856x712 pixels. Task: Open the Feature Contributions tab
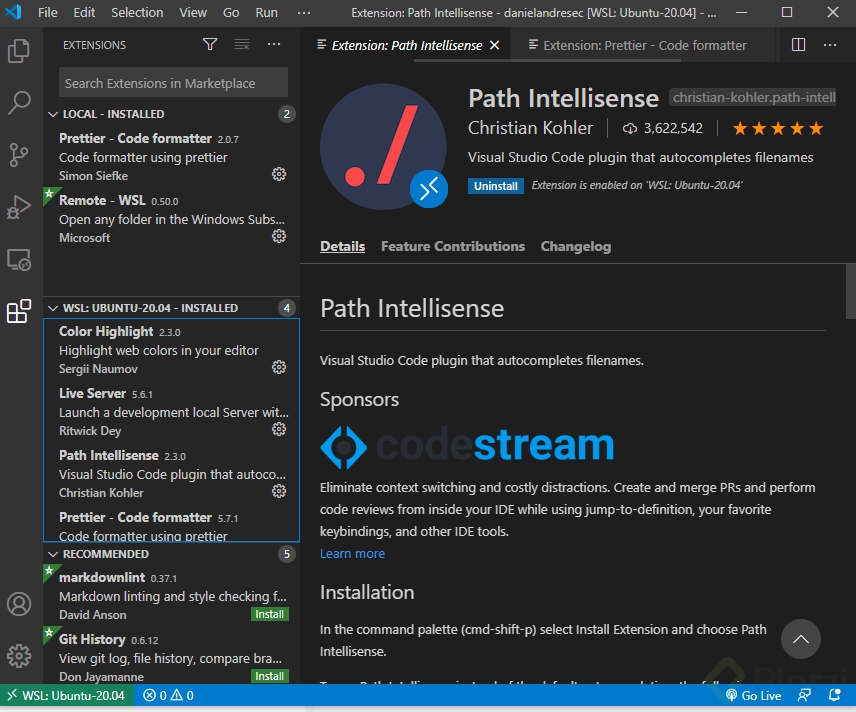point(452,246)
